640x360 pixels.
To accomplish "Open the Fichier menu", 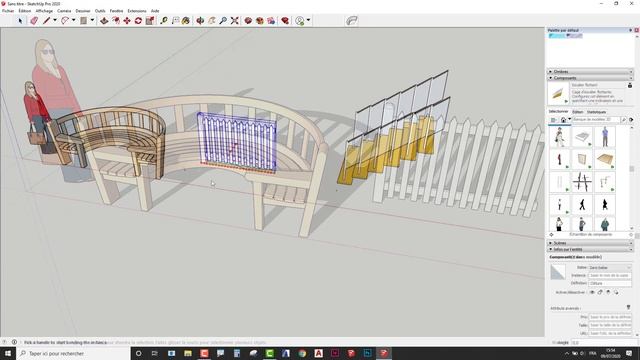I will point(8,11).
